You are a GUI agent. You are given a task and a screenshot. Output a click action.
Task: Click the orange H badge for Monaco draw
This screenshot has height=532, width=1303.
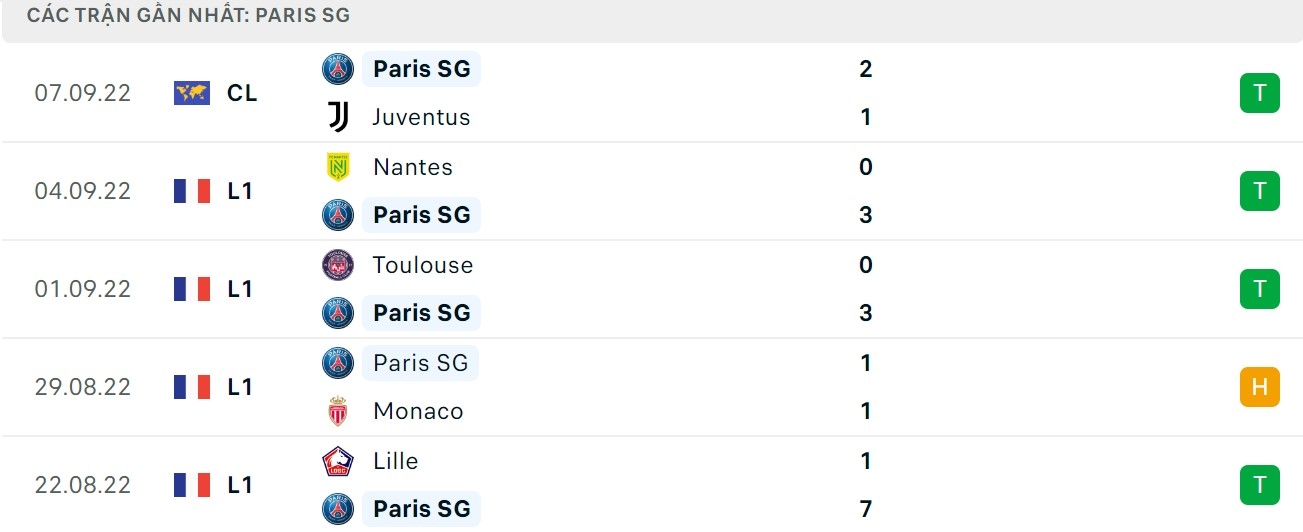(1259, 387)
